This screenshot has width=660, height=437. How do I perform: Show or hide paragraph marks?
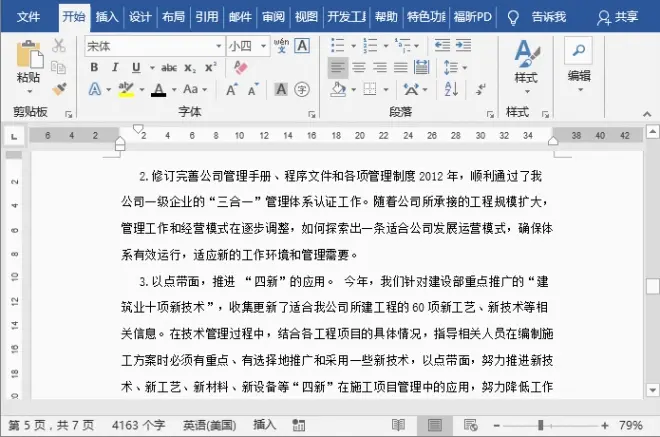480,89
